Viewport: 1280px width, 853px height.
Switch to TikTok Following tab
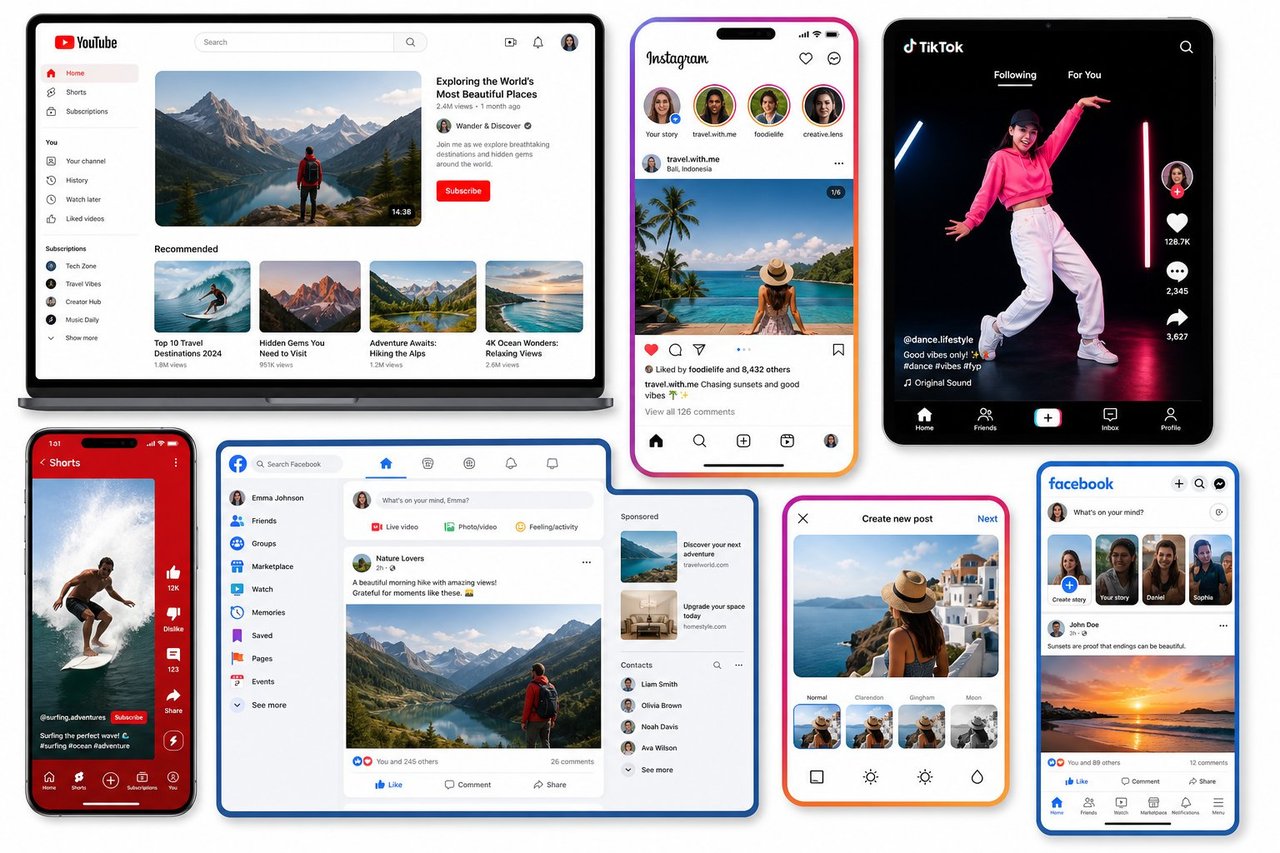(1015, 75)
